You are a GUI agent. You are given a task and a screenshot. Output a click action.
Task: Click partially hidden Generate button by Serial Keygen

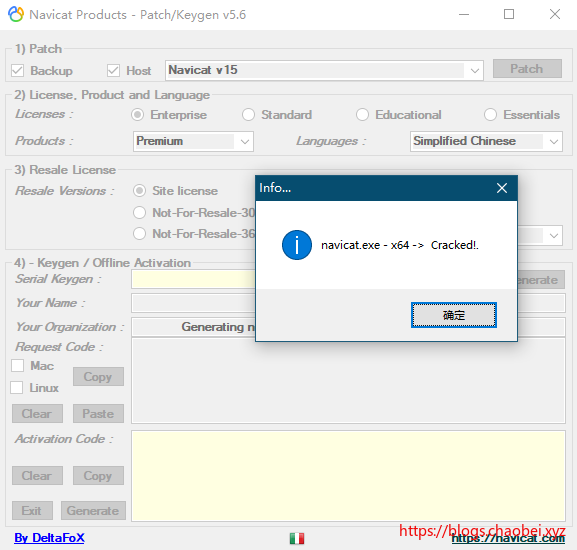tap(541, 280)
